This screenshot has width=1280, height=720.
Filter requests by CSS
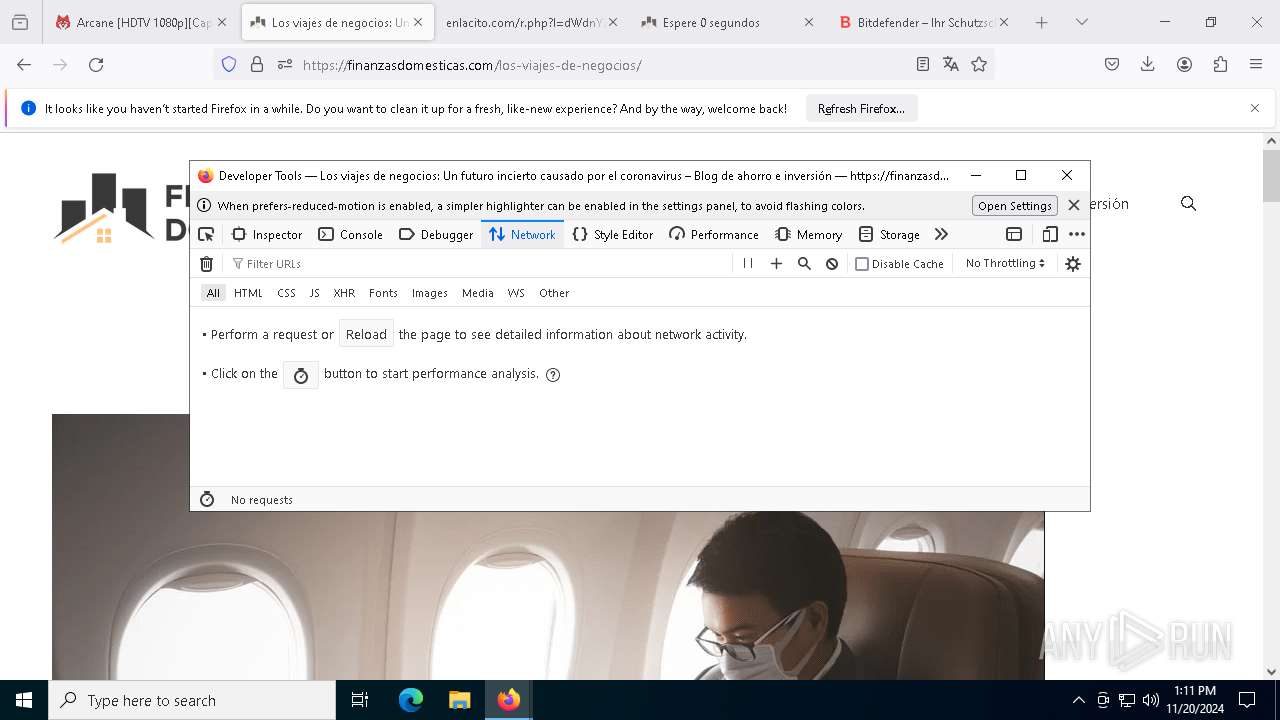[286, 293]
